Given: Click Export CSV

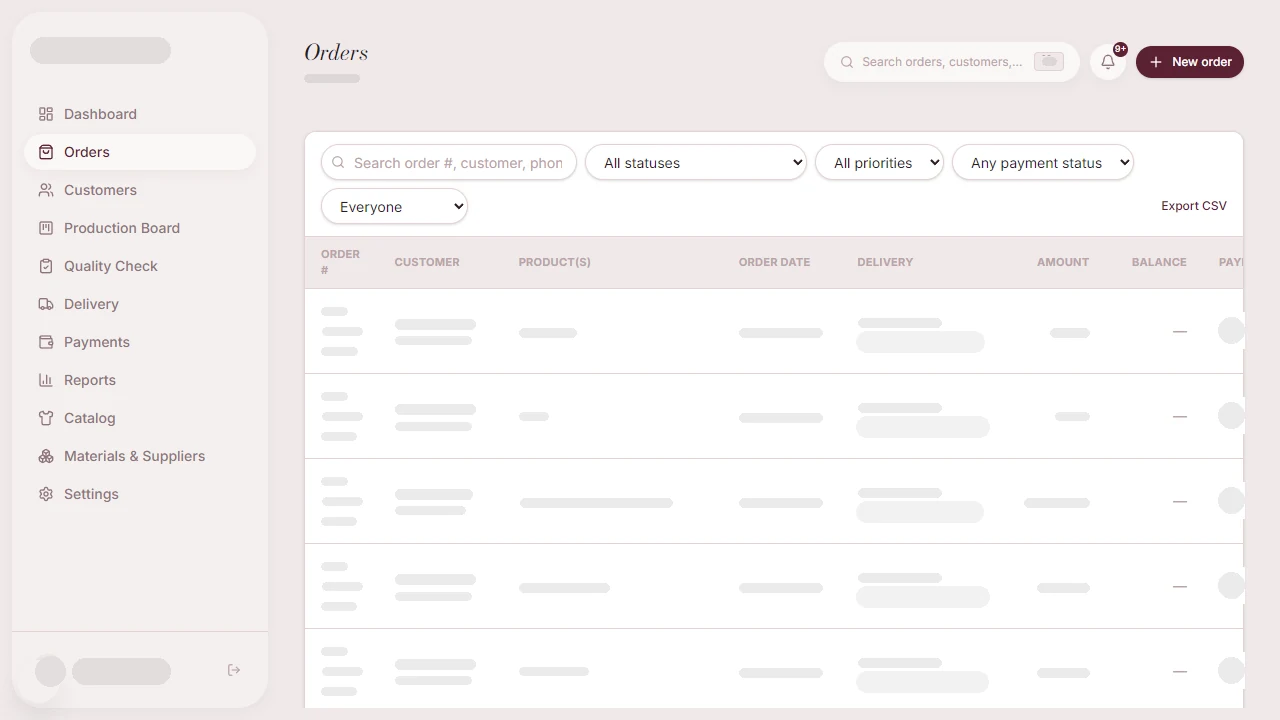Looking at the screenshot, I should [1194, 206].
